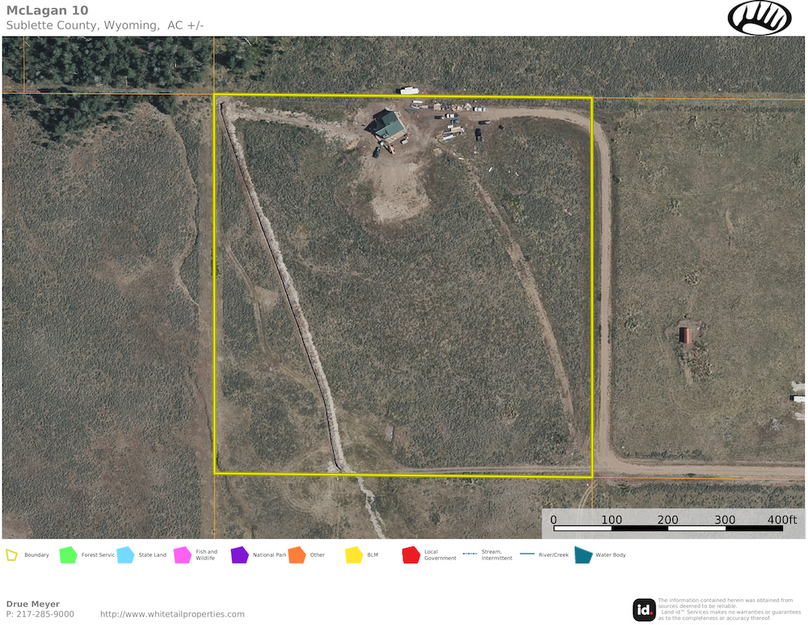Click the purple National Park legend swatch
The width and height of the screenshot is (808, 625).
(239, 554)
